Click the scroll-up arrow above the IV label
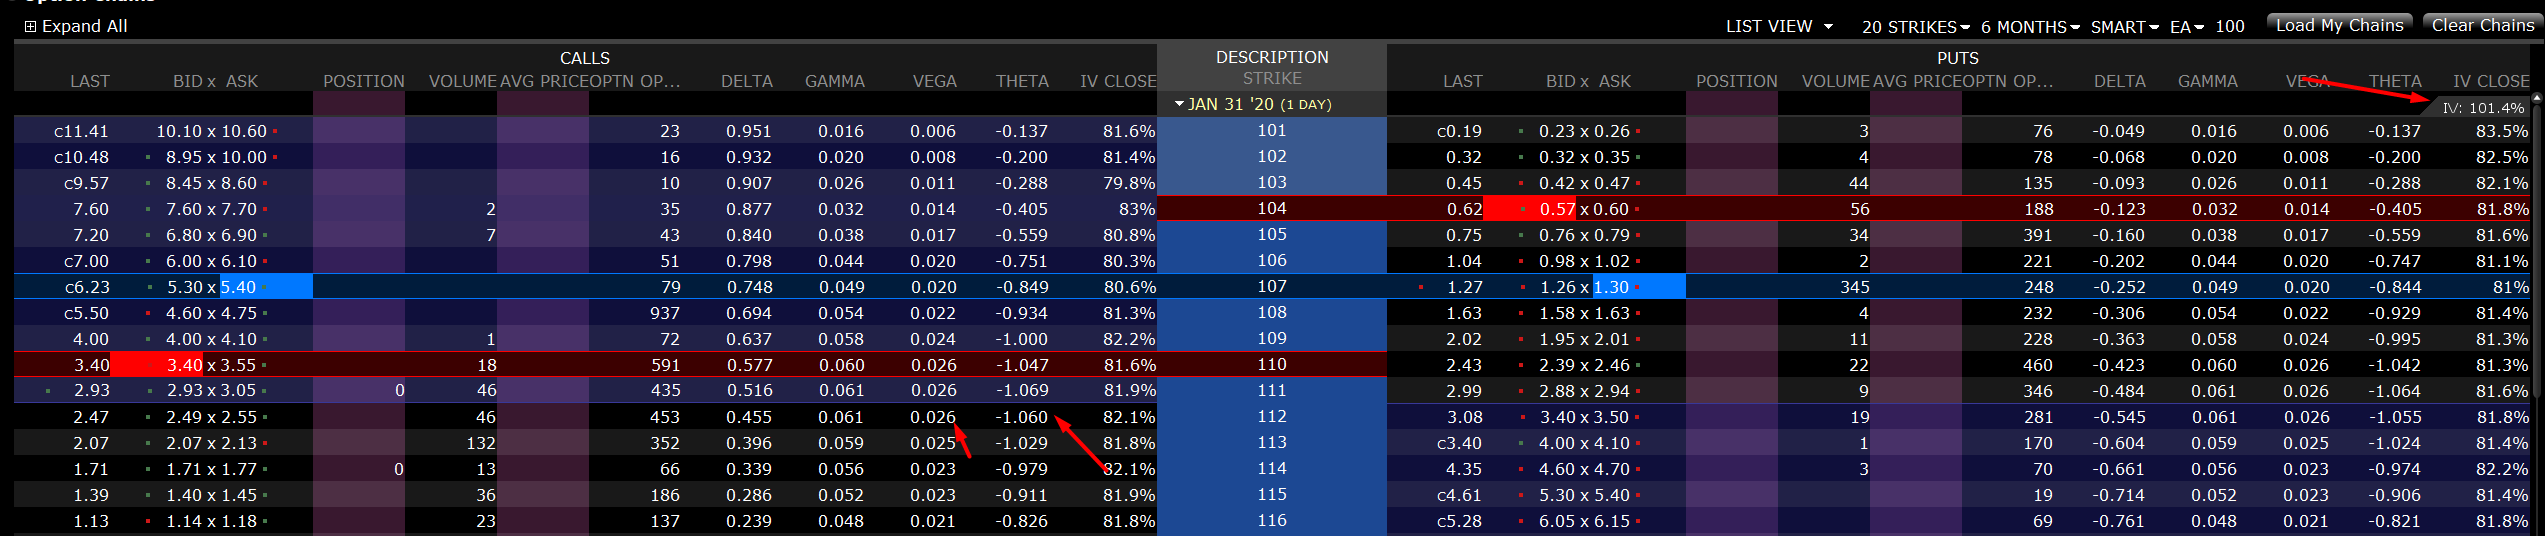 point(2536,98)
